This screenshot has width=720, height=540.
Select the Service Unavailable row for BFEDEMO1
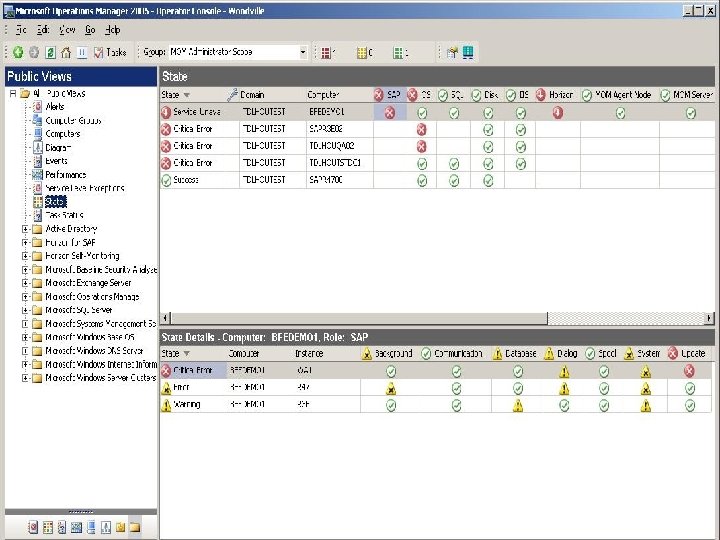[437, 112]
